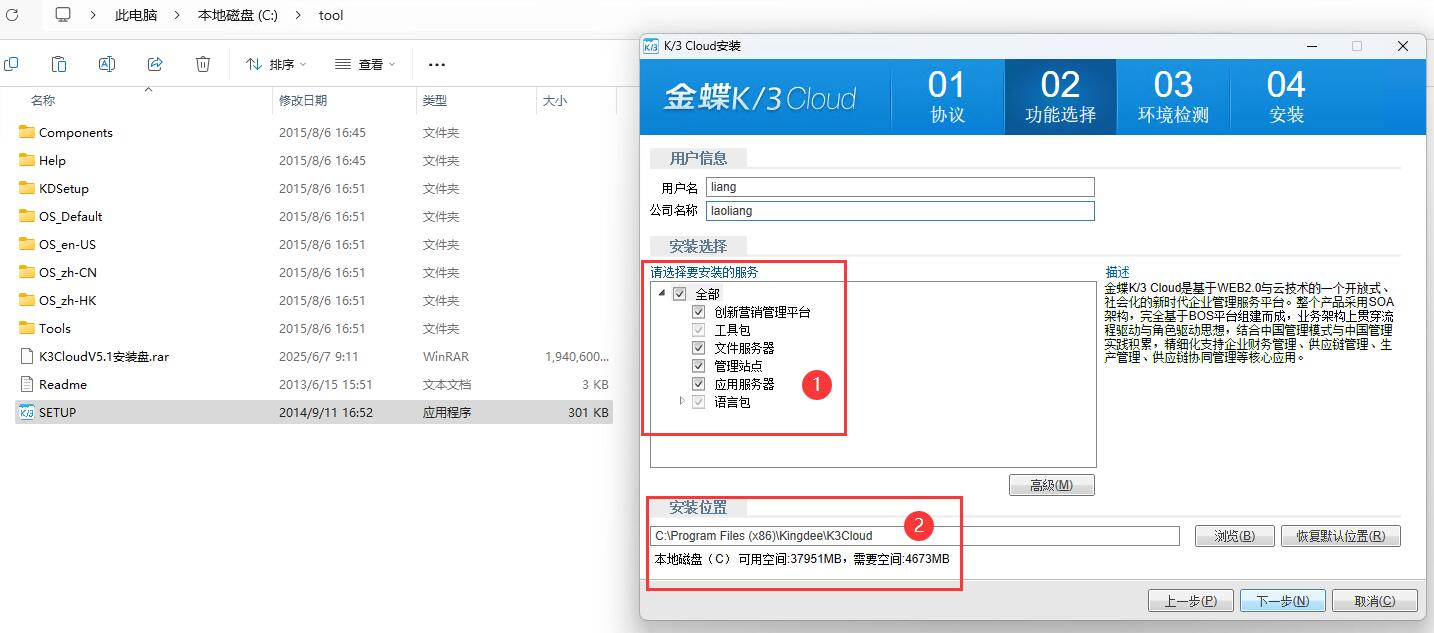Select the Tools folder icon
This screenshot has width=1434, height=633.
[27, 328]
